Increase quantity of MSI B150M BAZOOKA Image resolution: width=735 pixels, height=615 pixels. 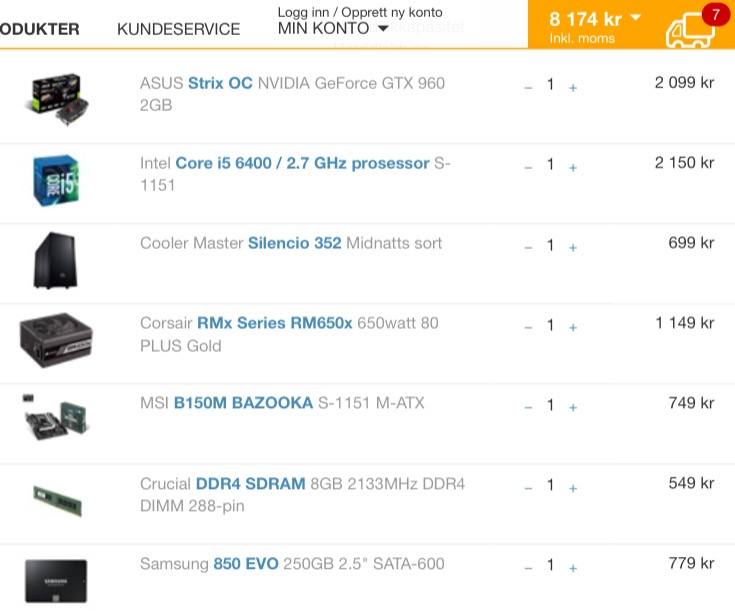pos(573,408)
